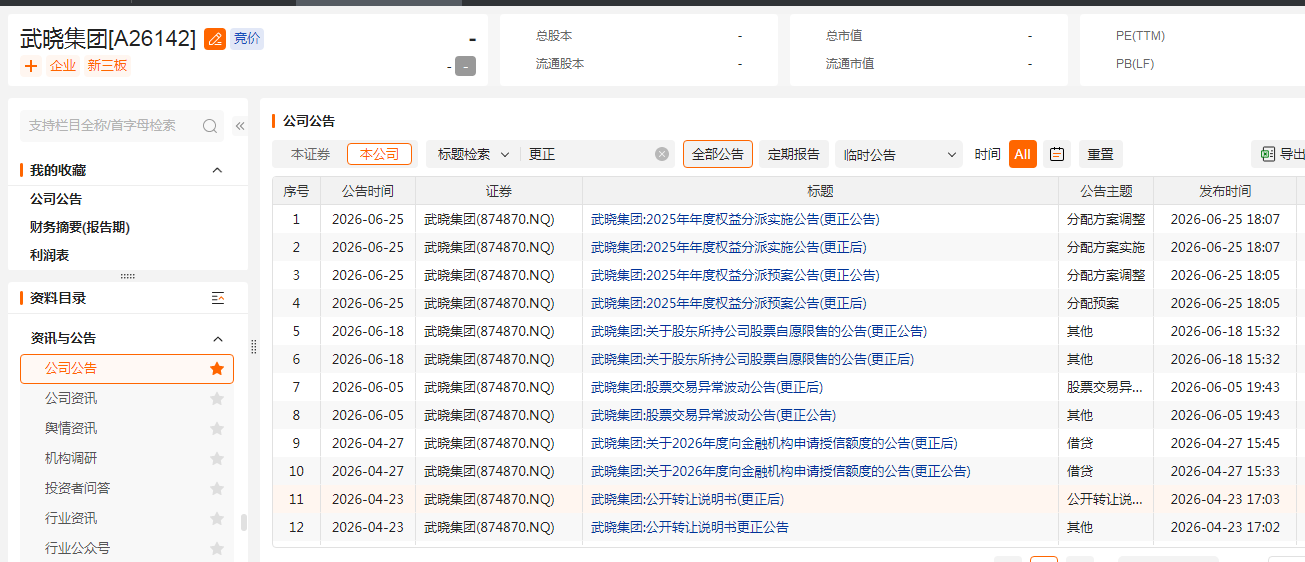Click the 发布时间 column header
The height and width of the screenshot is (562, 1305).
coord(1225,191)
